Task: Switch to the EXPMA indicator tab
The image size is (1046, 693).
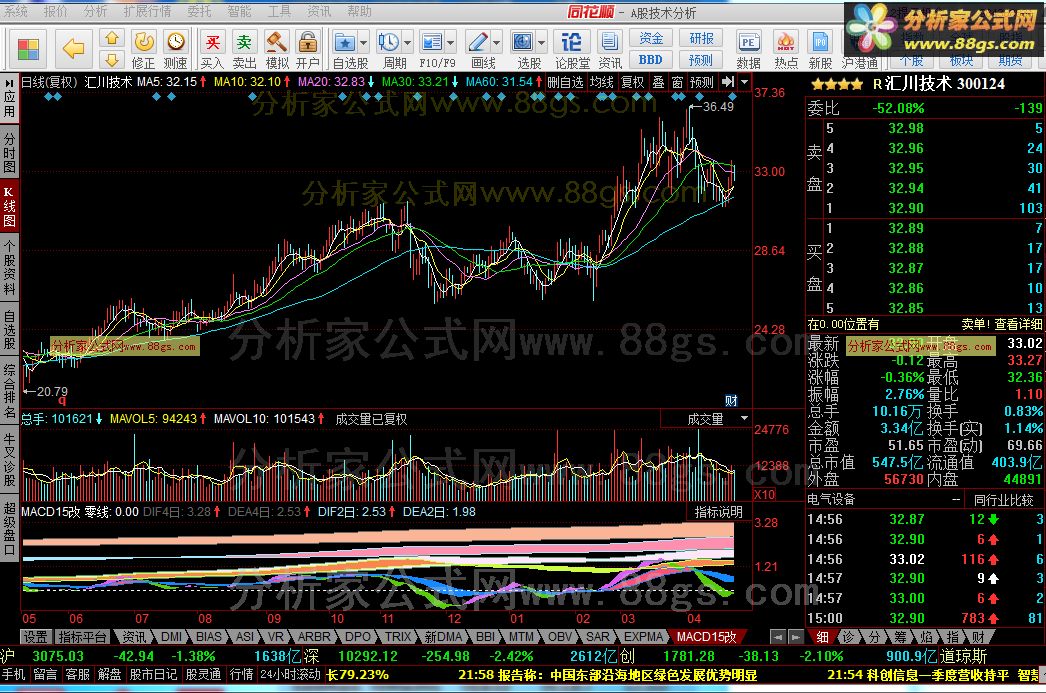Action: pos(643,637)
